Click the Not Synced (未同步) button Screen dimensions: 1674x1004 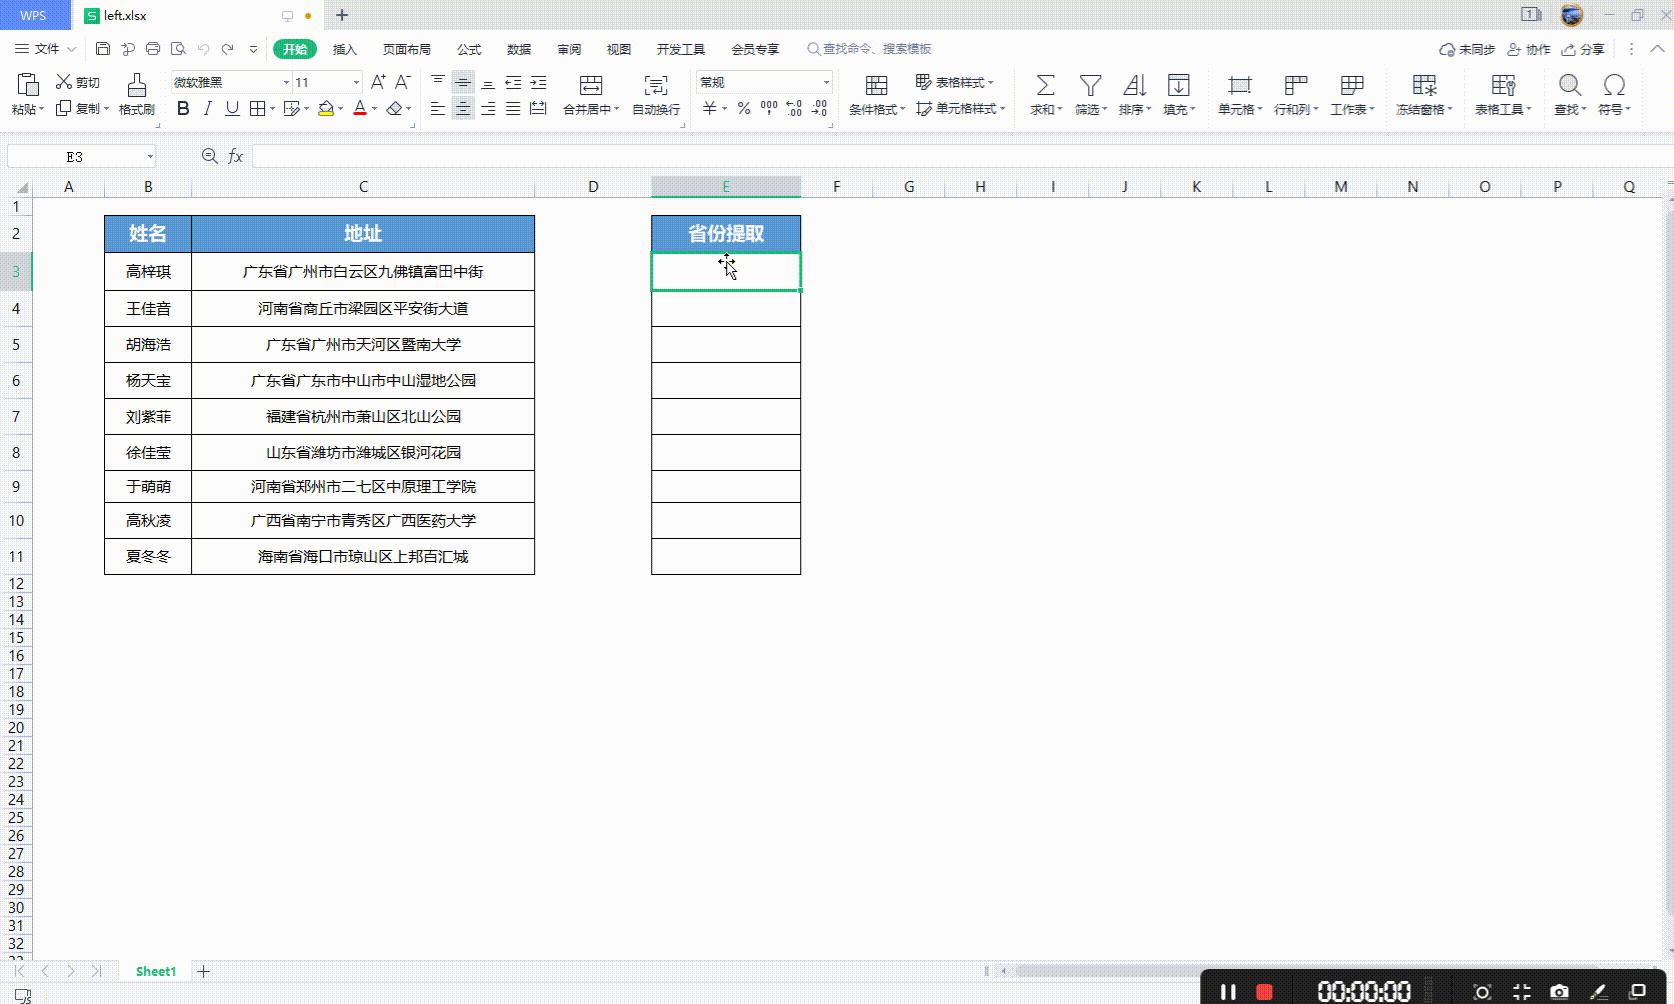pos(1467,49)
